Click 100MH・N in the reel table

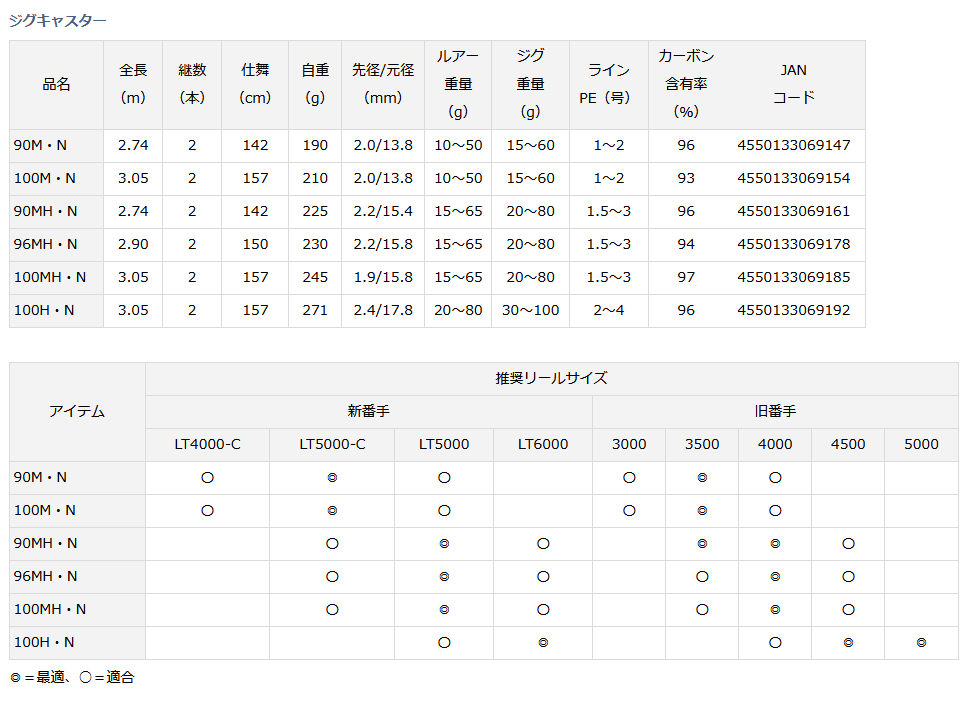tap(50, 609)
